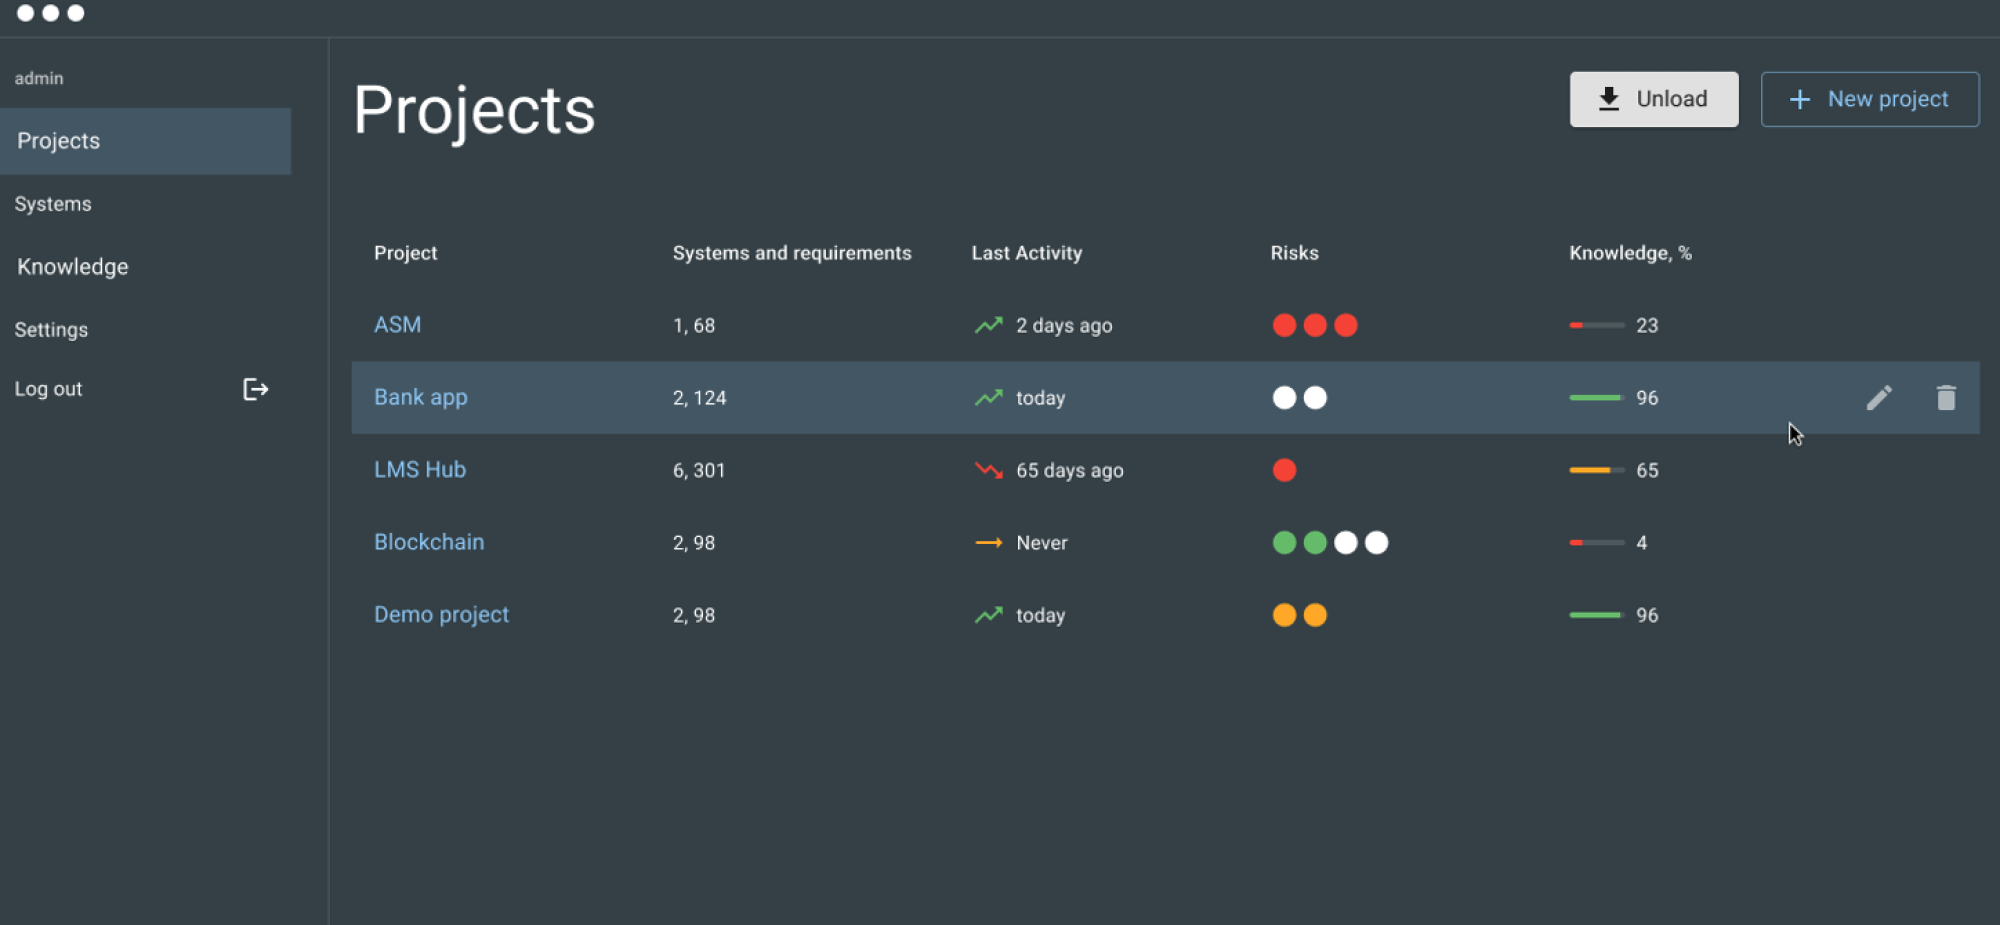This screenshot has height=925, width=2000.
Task: Delete Bank app using the trash icon
Action: [1945, 398]
